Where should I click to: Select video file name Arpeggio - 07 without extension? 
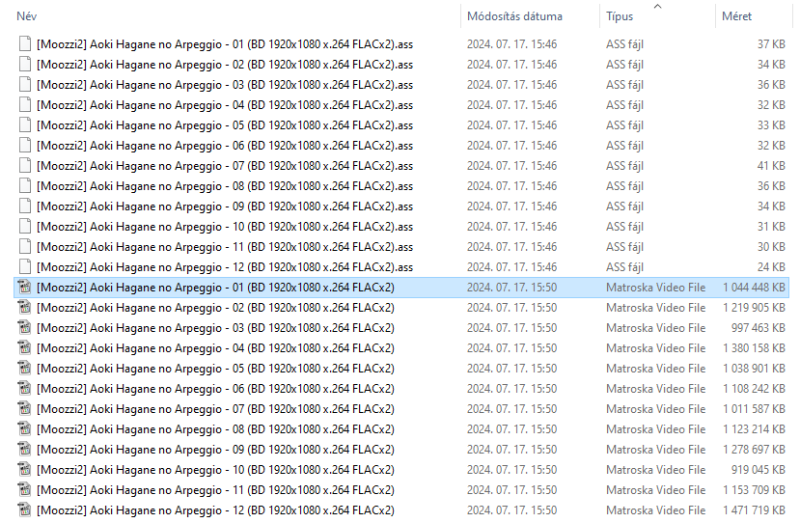click(x=215, y=409)
